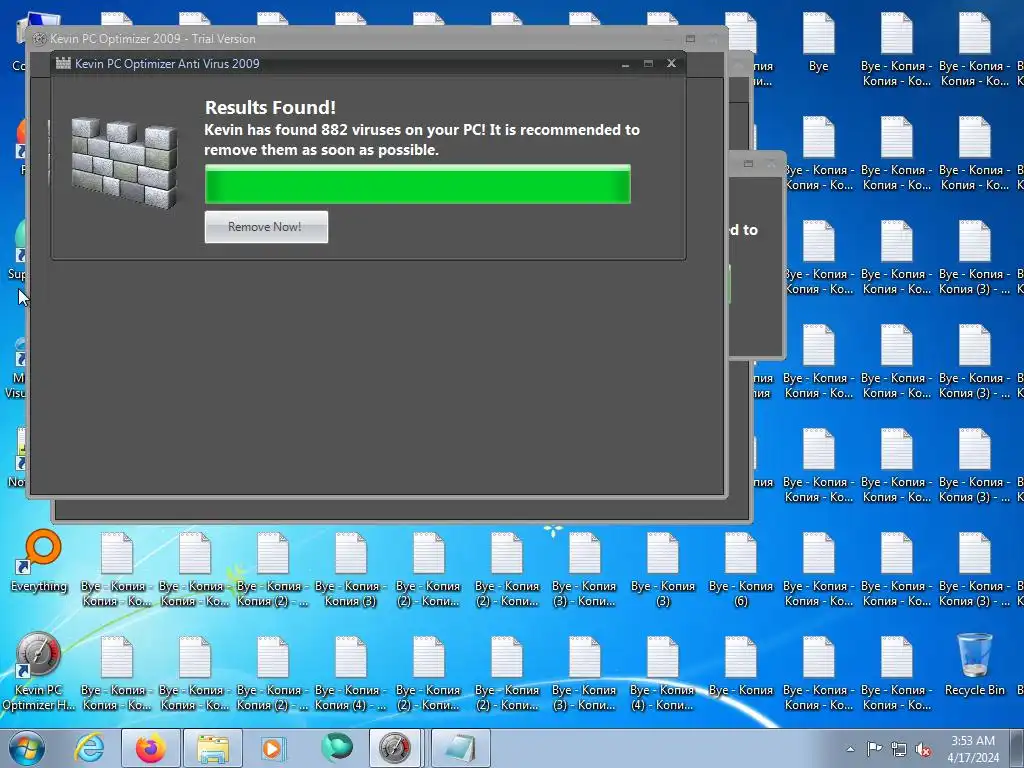Open the Action Center flag icon
This screenshot has width=1024, height=768.
point(874,749)
